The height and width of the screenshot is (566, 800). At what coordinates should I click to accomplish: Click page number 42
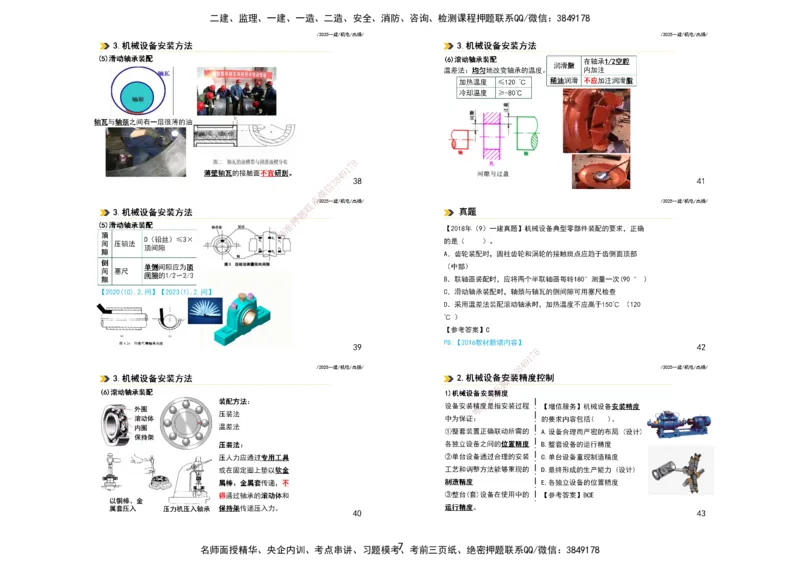tap(701, 347)
